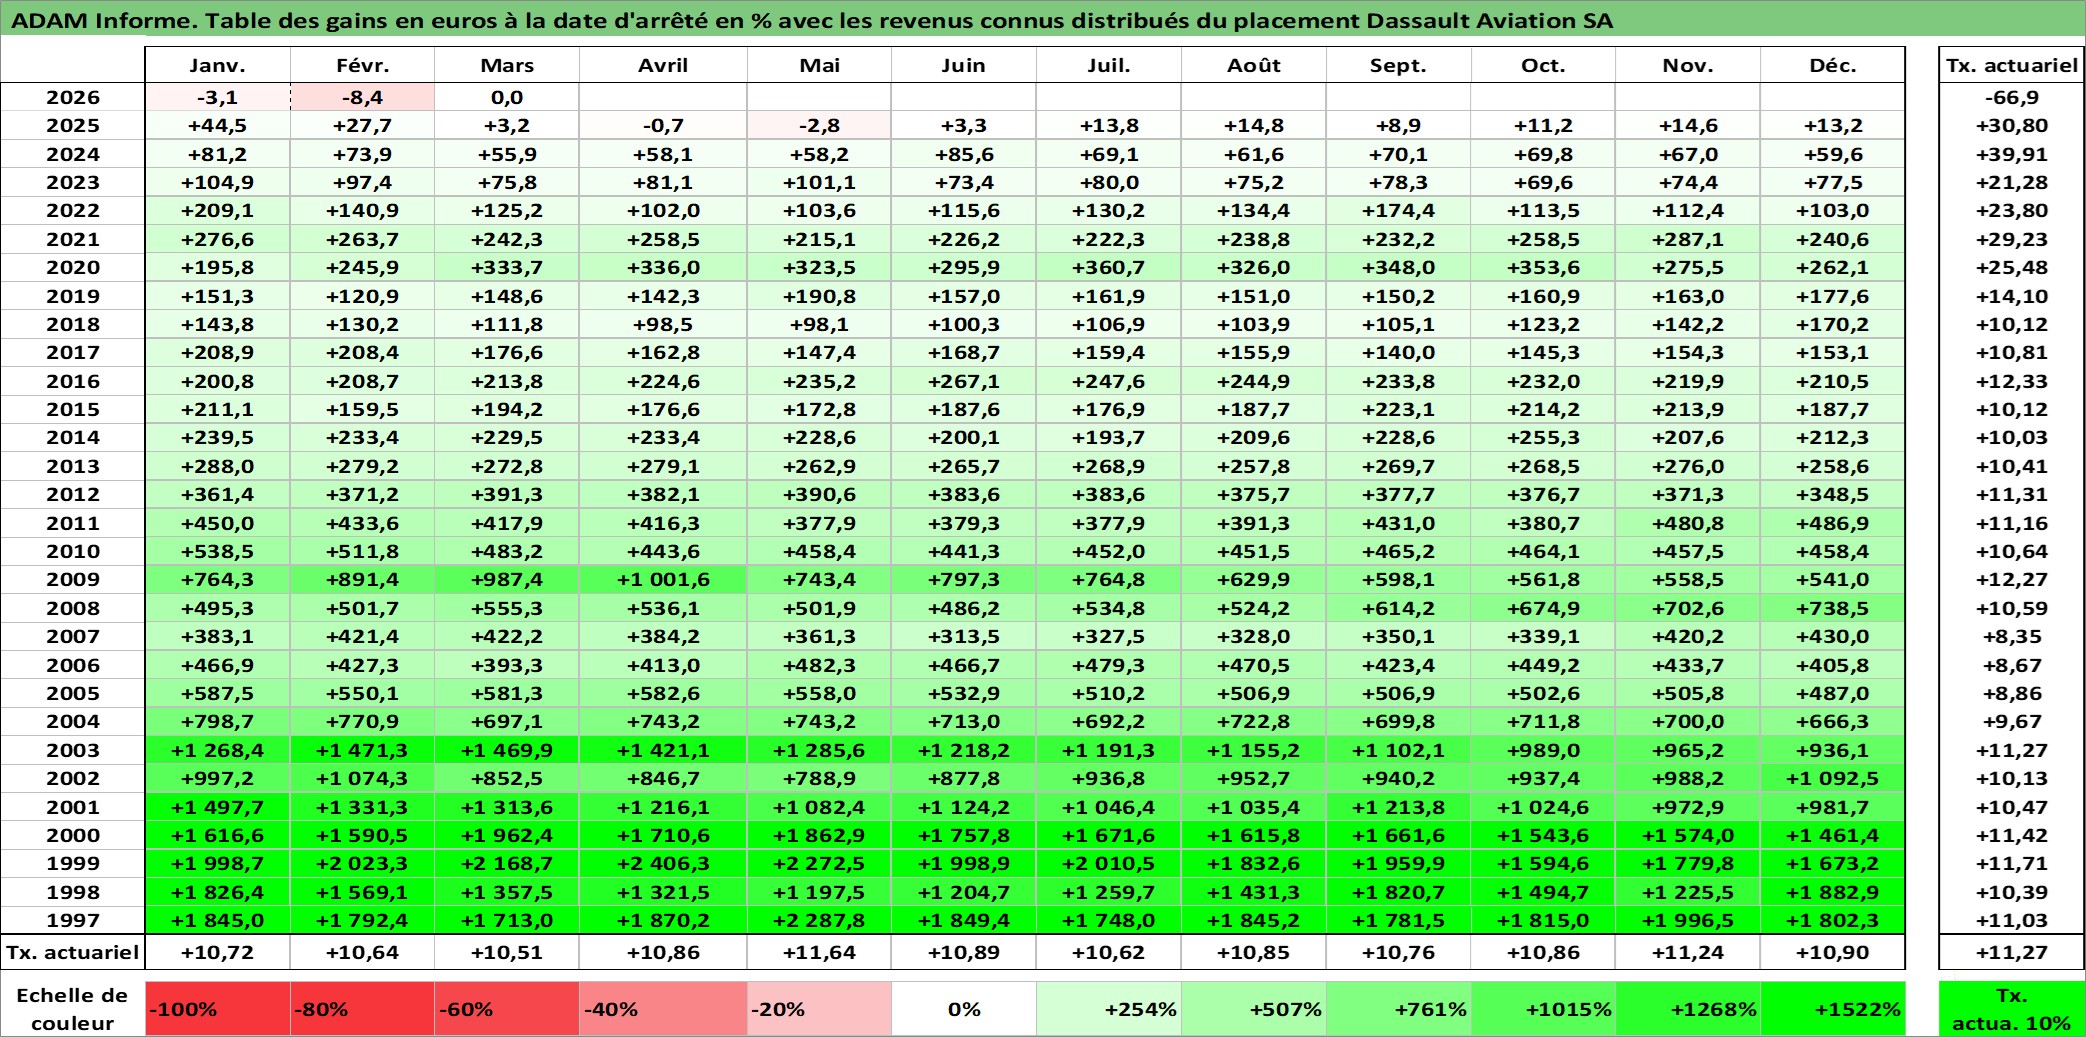Click the +313,5 cell in June 2007
Viewport: 2086px width, 1037px height.
click(x=964, y=636)
